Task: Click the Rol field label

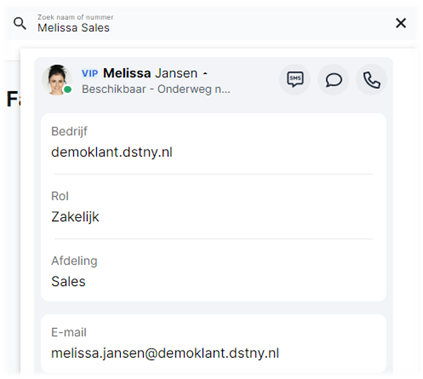Action: click(60, 196)
